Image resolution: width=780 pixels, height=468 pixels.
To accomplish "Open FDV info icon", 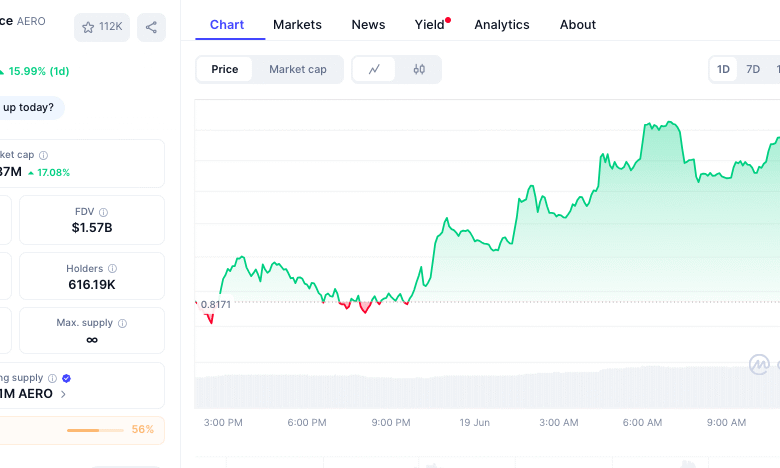I will point(103,212).
